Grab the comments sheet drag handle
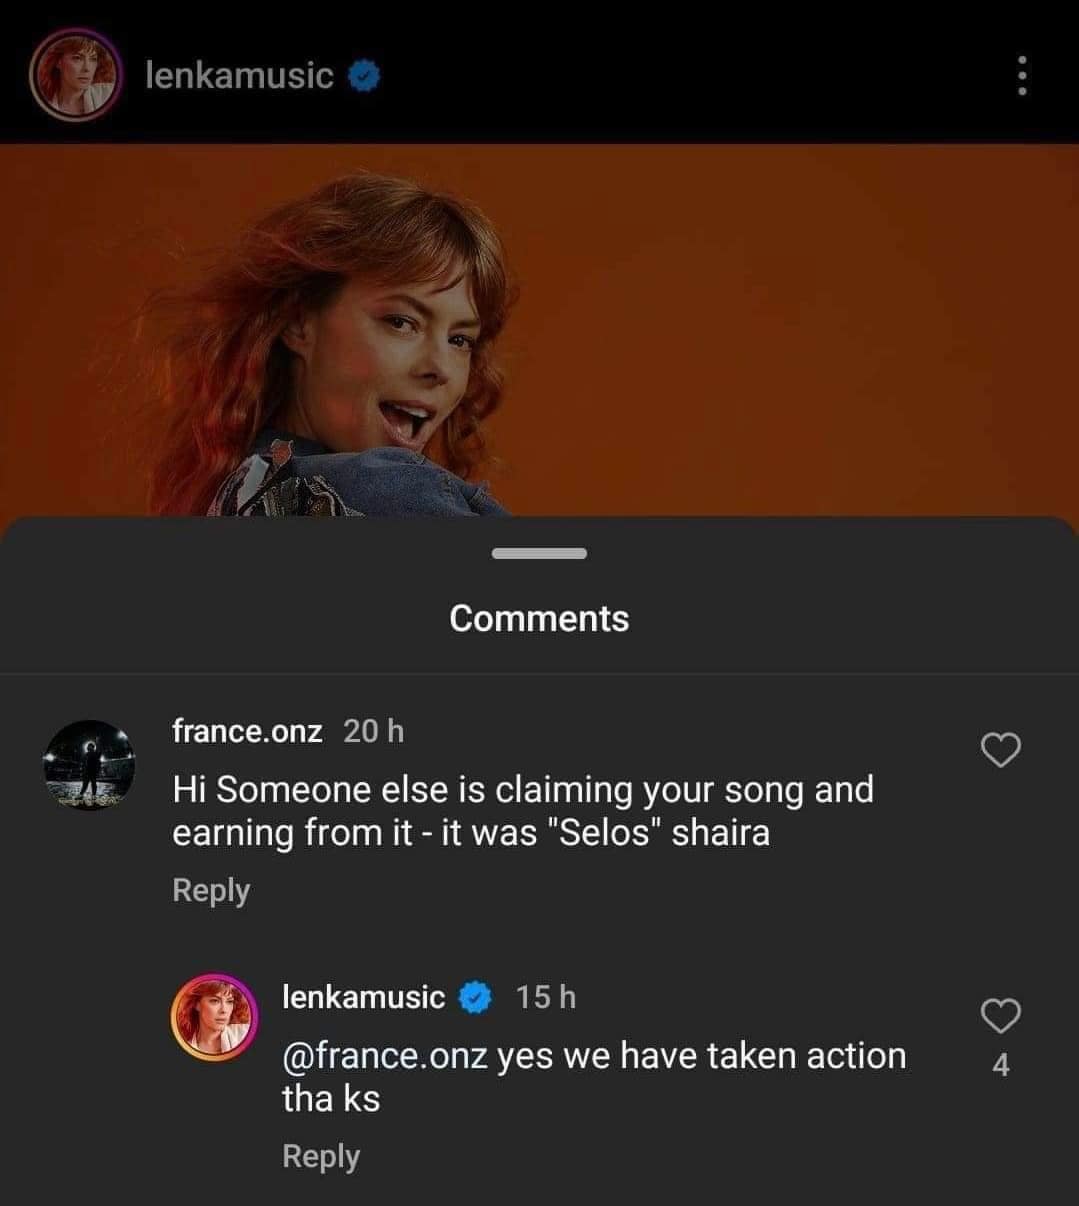The height and width of the screenshot is (1206, 1079). point(539,553)
